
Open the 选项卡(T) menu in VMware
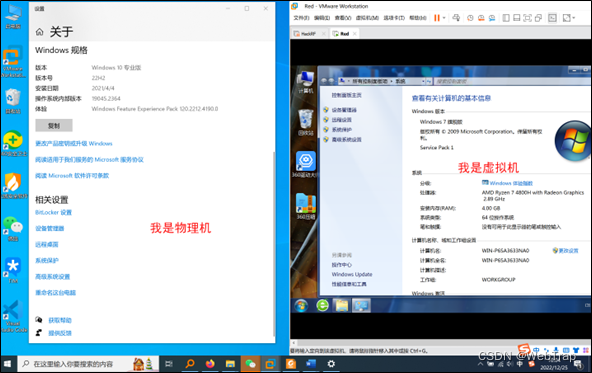pos(394,18)
